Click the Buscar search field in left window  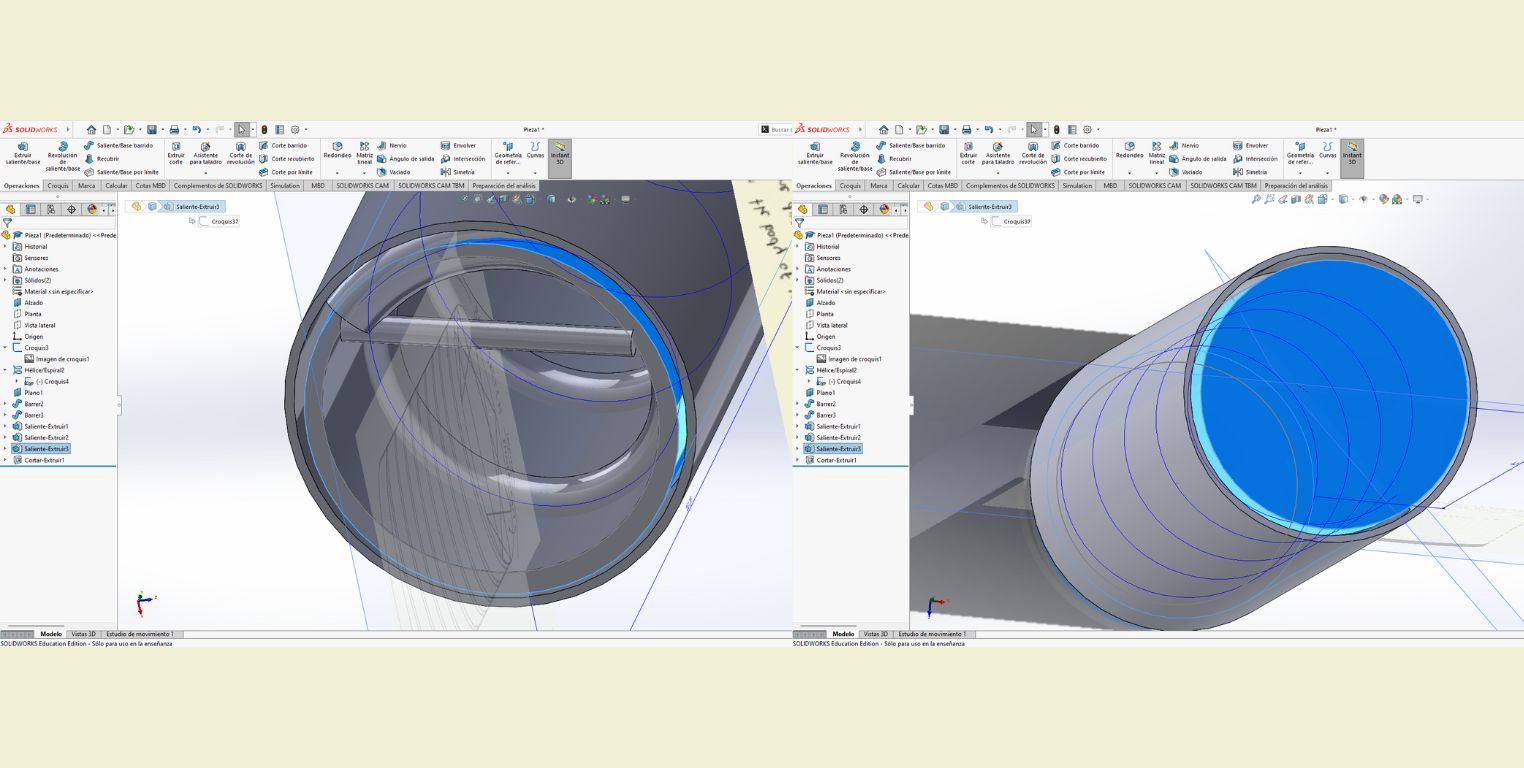[x=776, y=130]
